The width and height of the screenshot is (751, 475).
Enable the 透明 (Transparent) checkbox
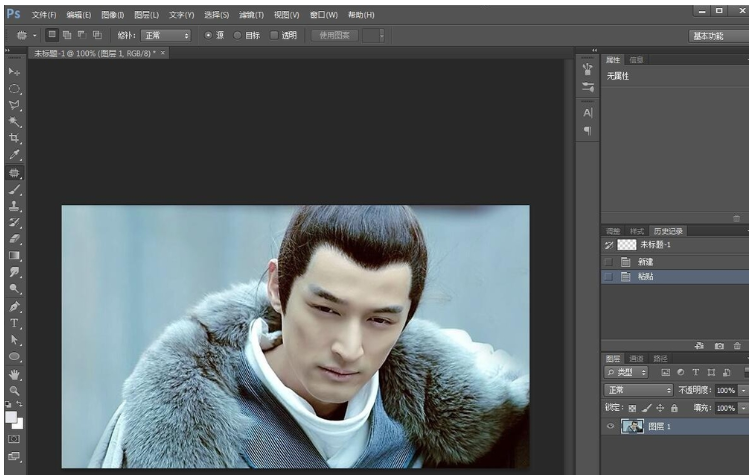(274, 35)
